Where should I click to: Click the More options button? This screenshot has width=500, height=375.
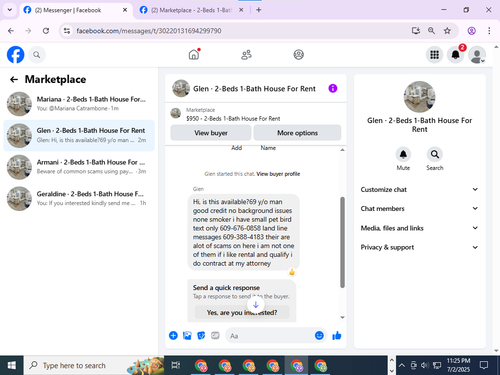(297, 133)
